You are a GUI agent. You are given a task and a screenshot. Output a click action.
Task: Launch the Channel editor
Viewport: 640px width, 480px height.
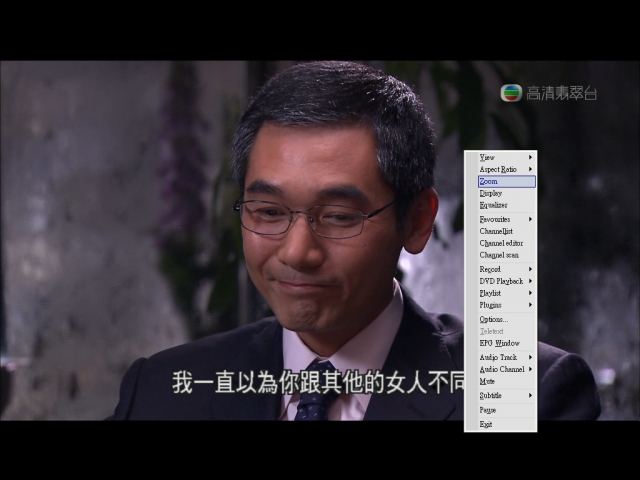(500, 243)
